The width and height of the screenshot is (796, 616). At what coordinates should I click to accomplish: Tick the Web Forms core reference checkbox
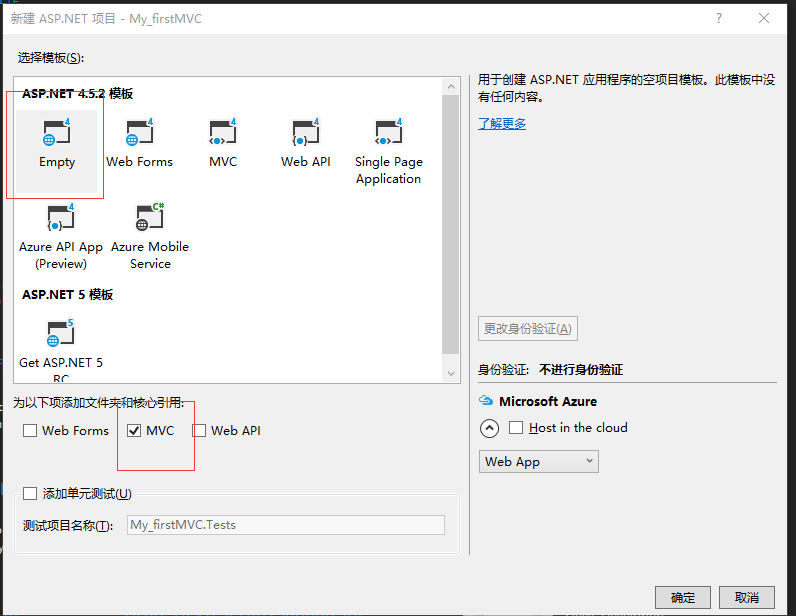(30, 431)
